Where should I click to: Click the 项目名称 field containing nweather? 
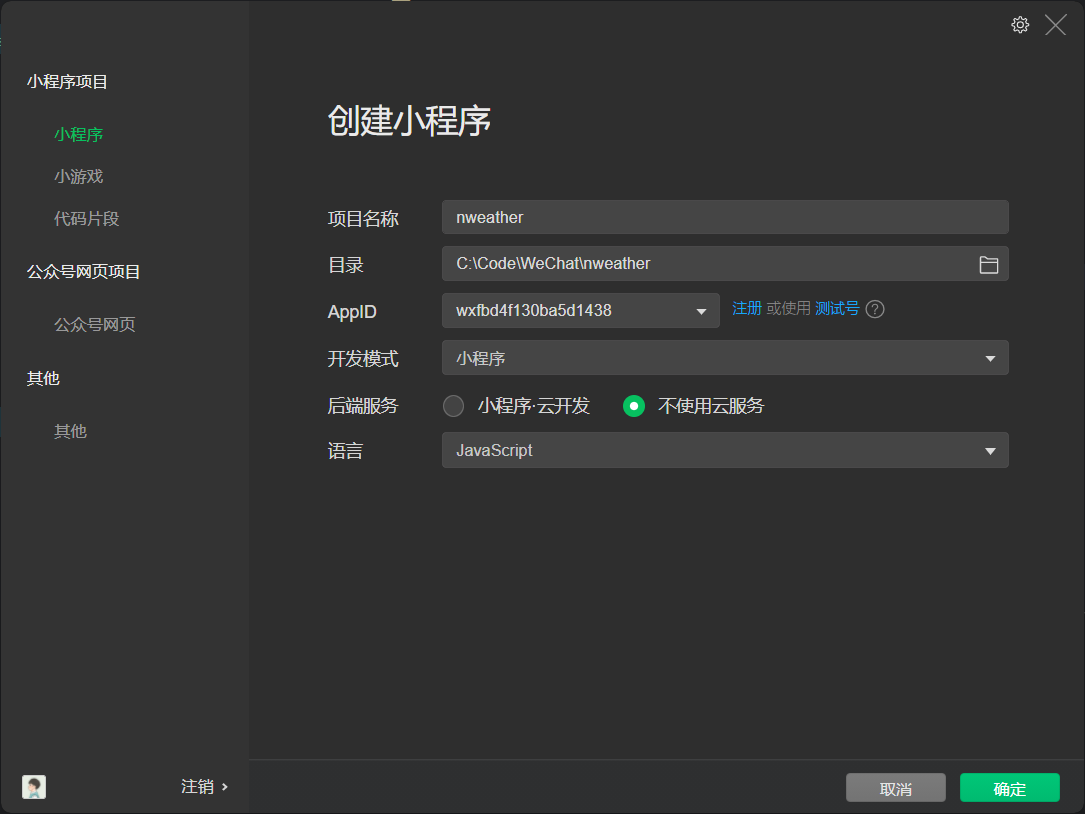725,217
